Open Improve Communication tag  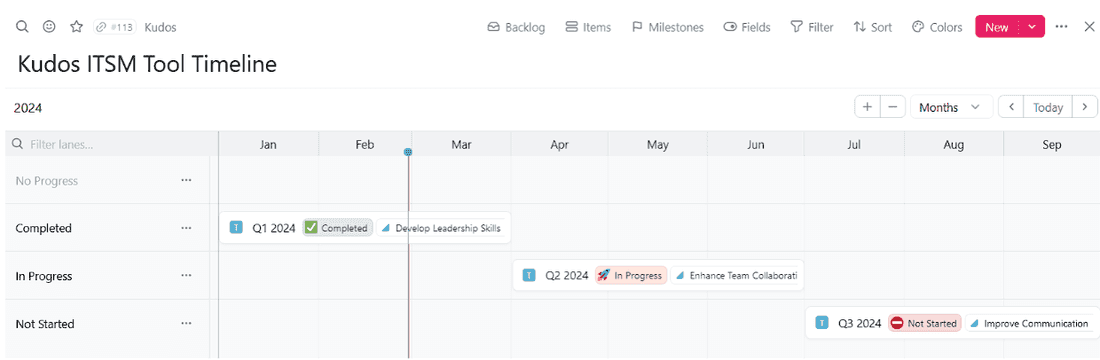(1030, 323)
